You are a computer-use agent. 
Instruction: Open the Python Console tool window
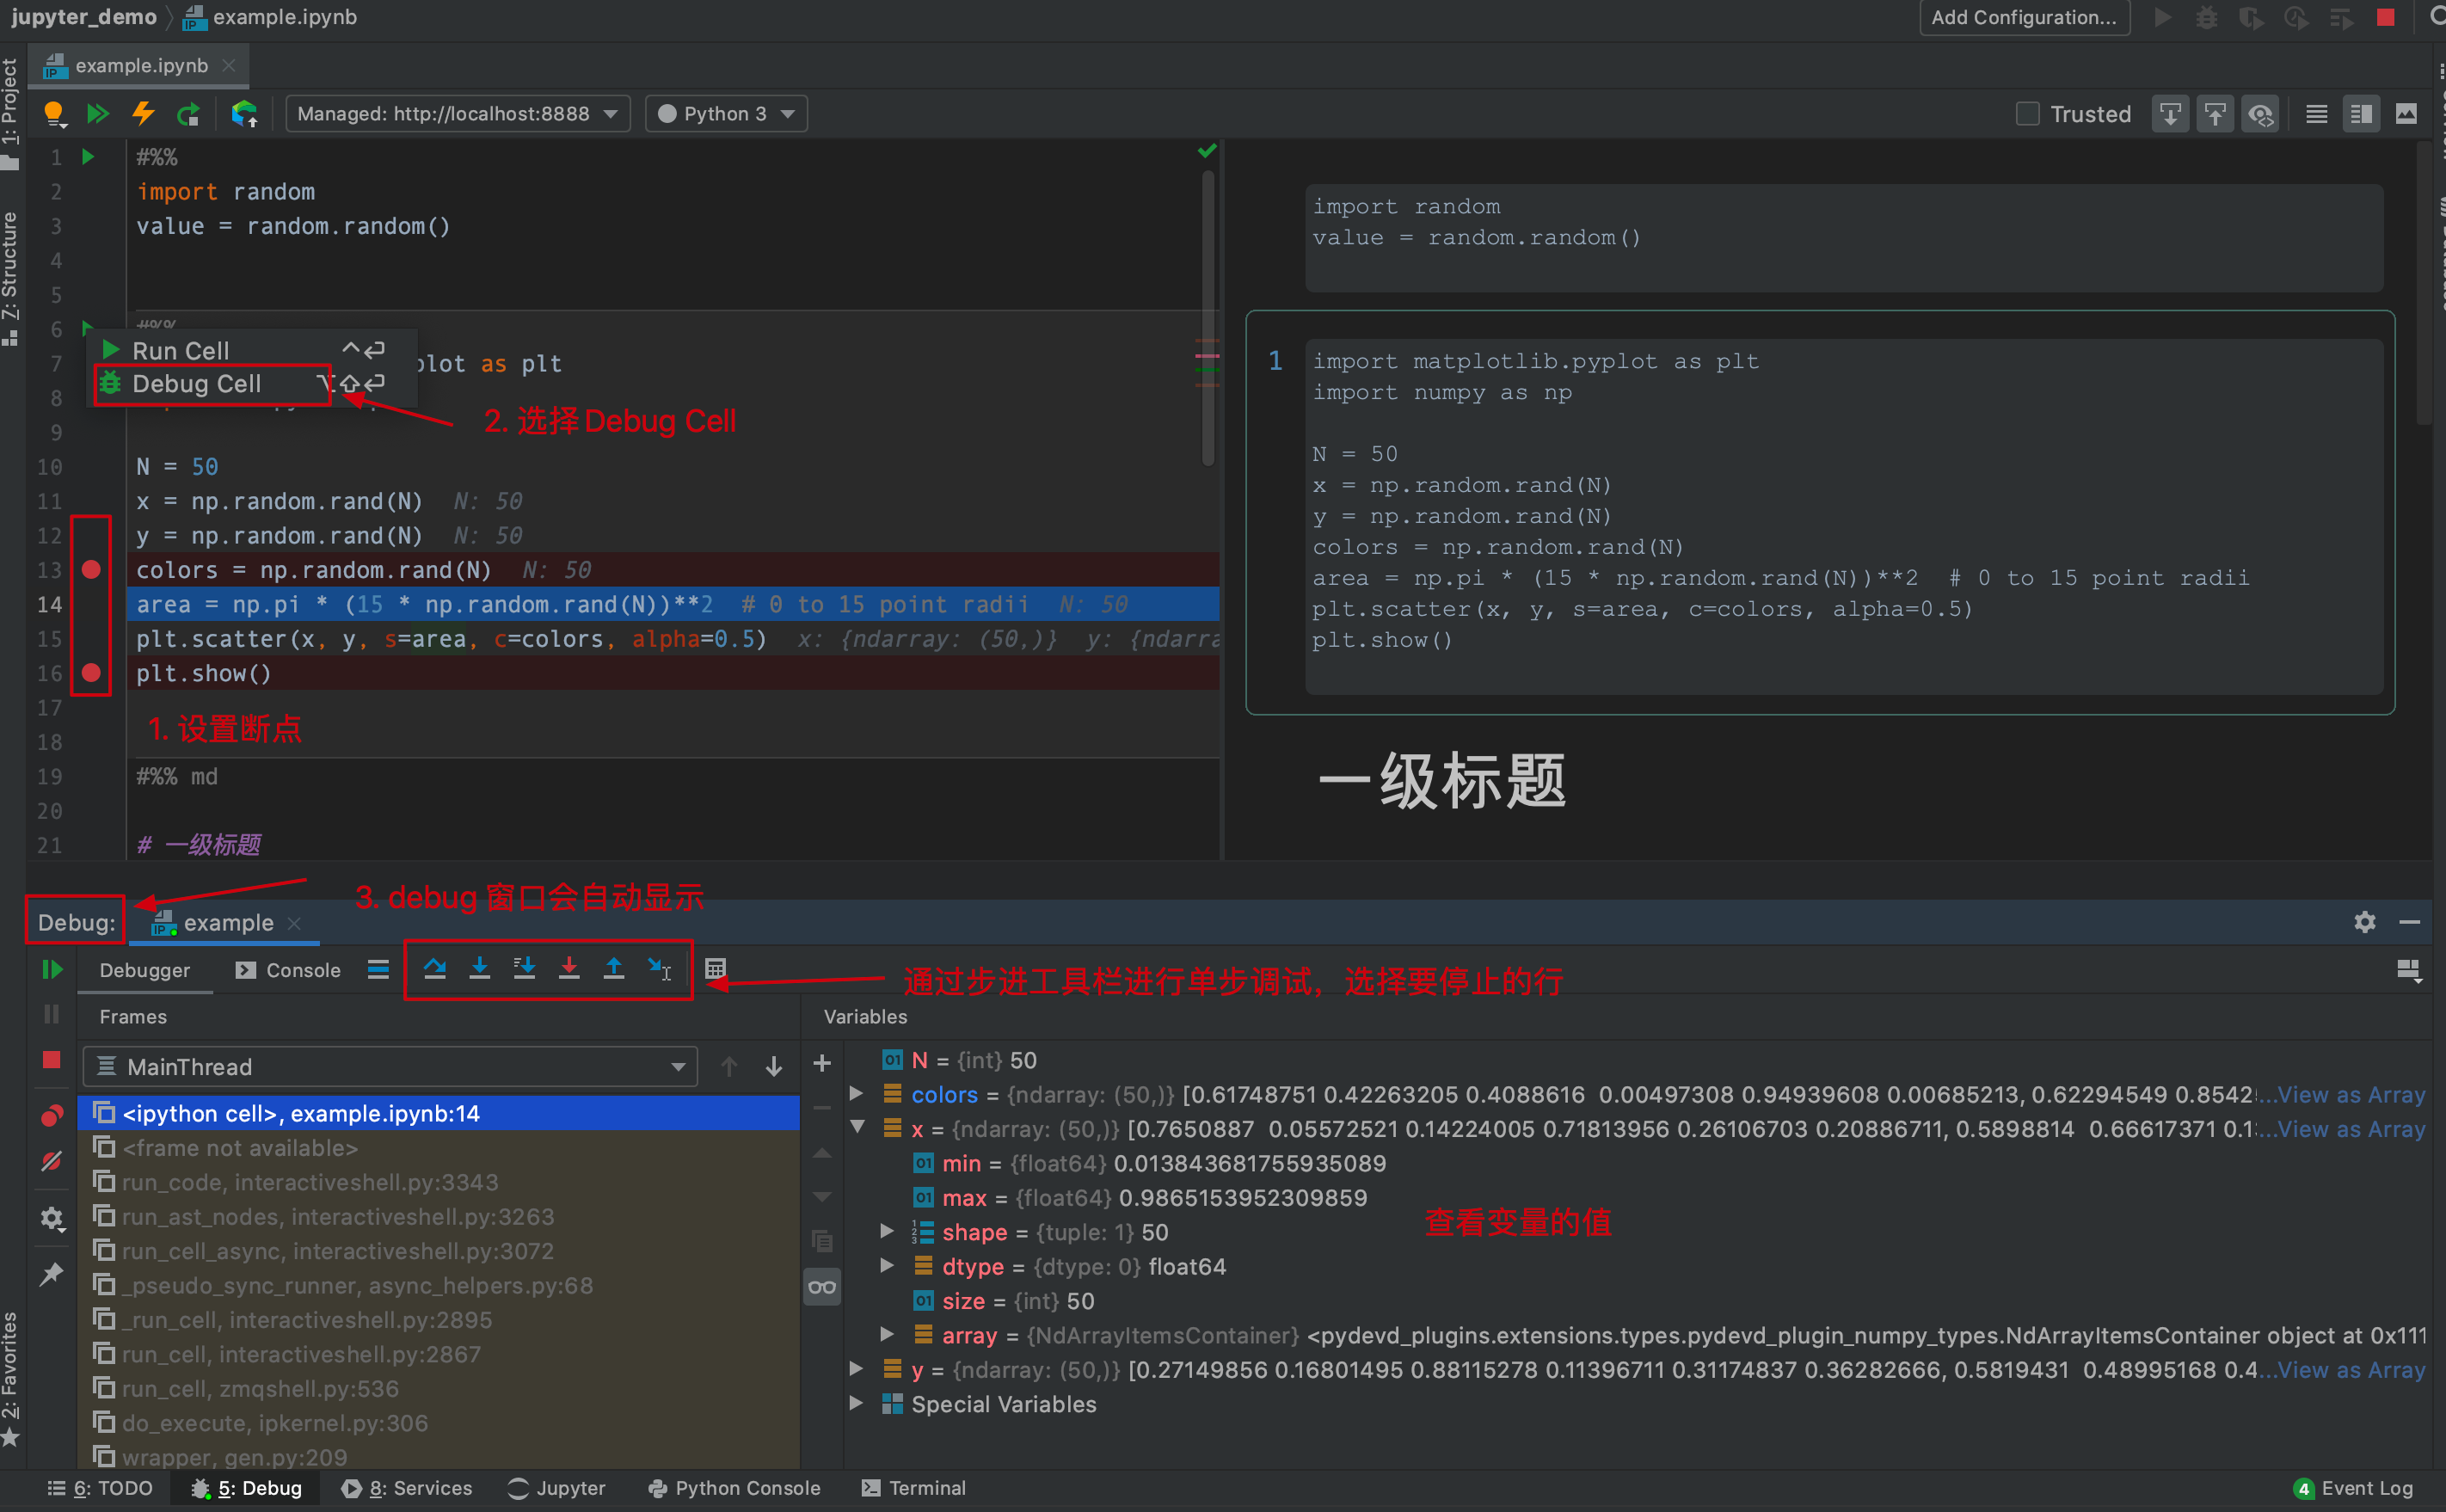734,1488
